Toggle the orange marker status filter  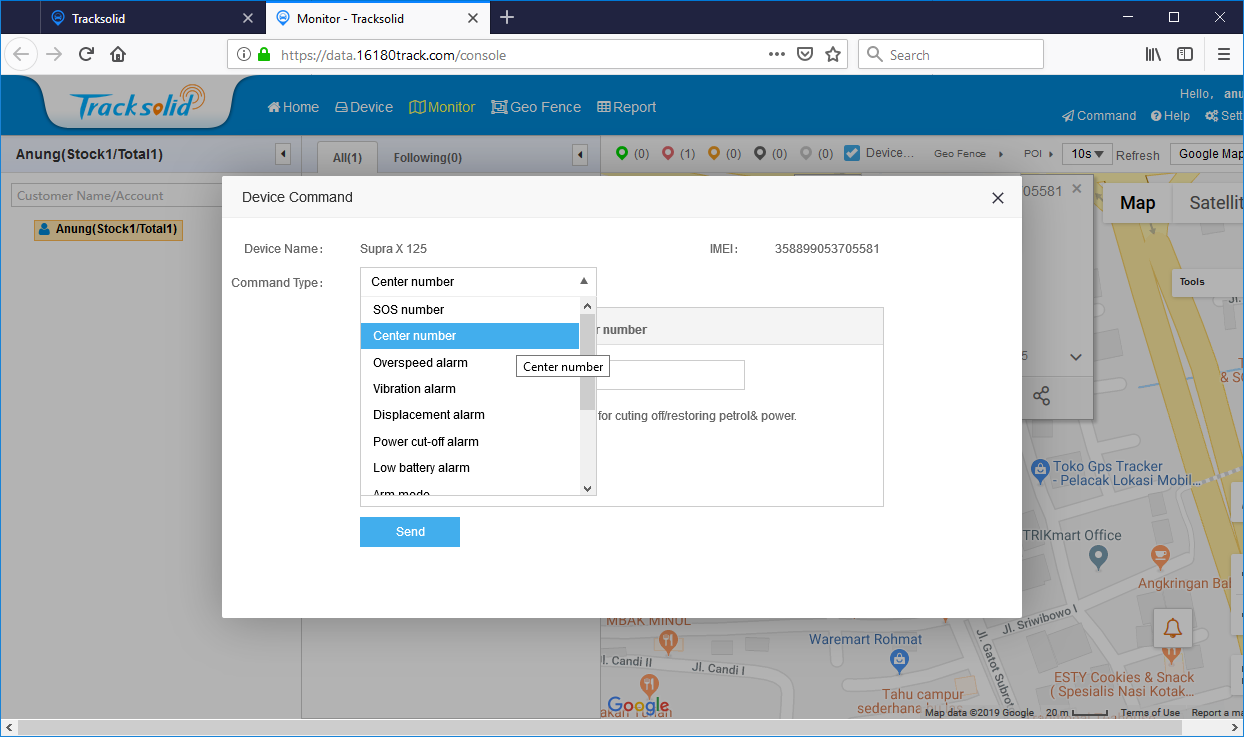pyautogui.click(x=716, y=153)
